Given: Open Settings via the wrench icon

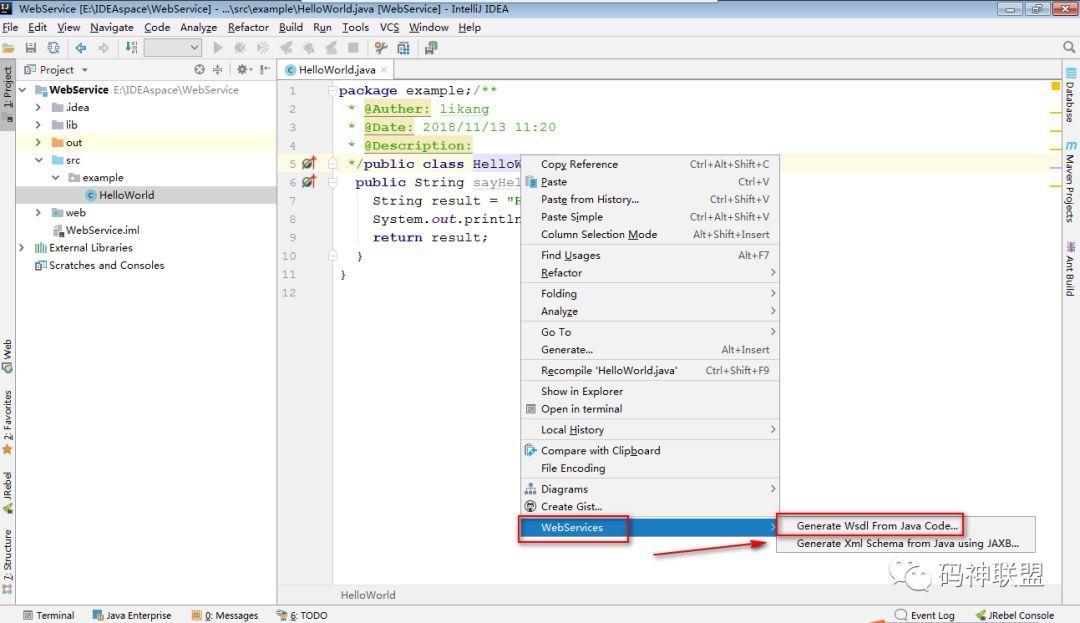Looking at the screenshot, I should [x=381, y=47].
